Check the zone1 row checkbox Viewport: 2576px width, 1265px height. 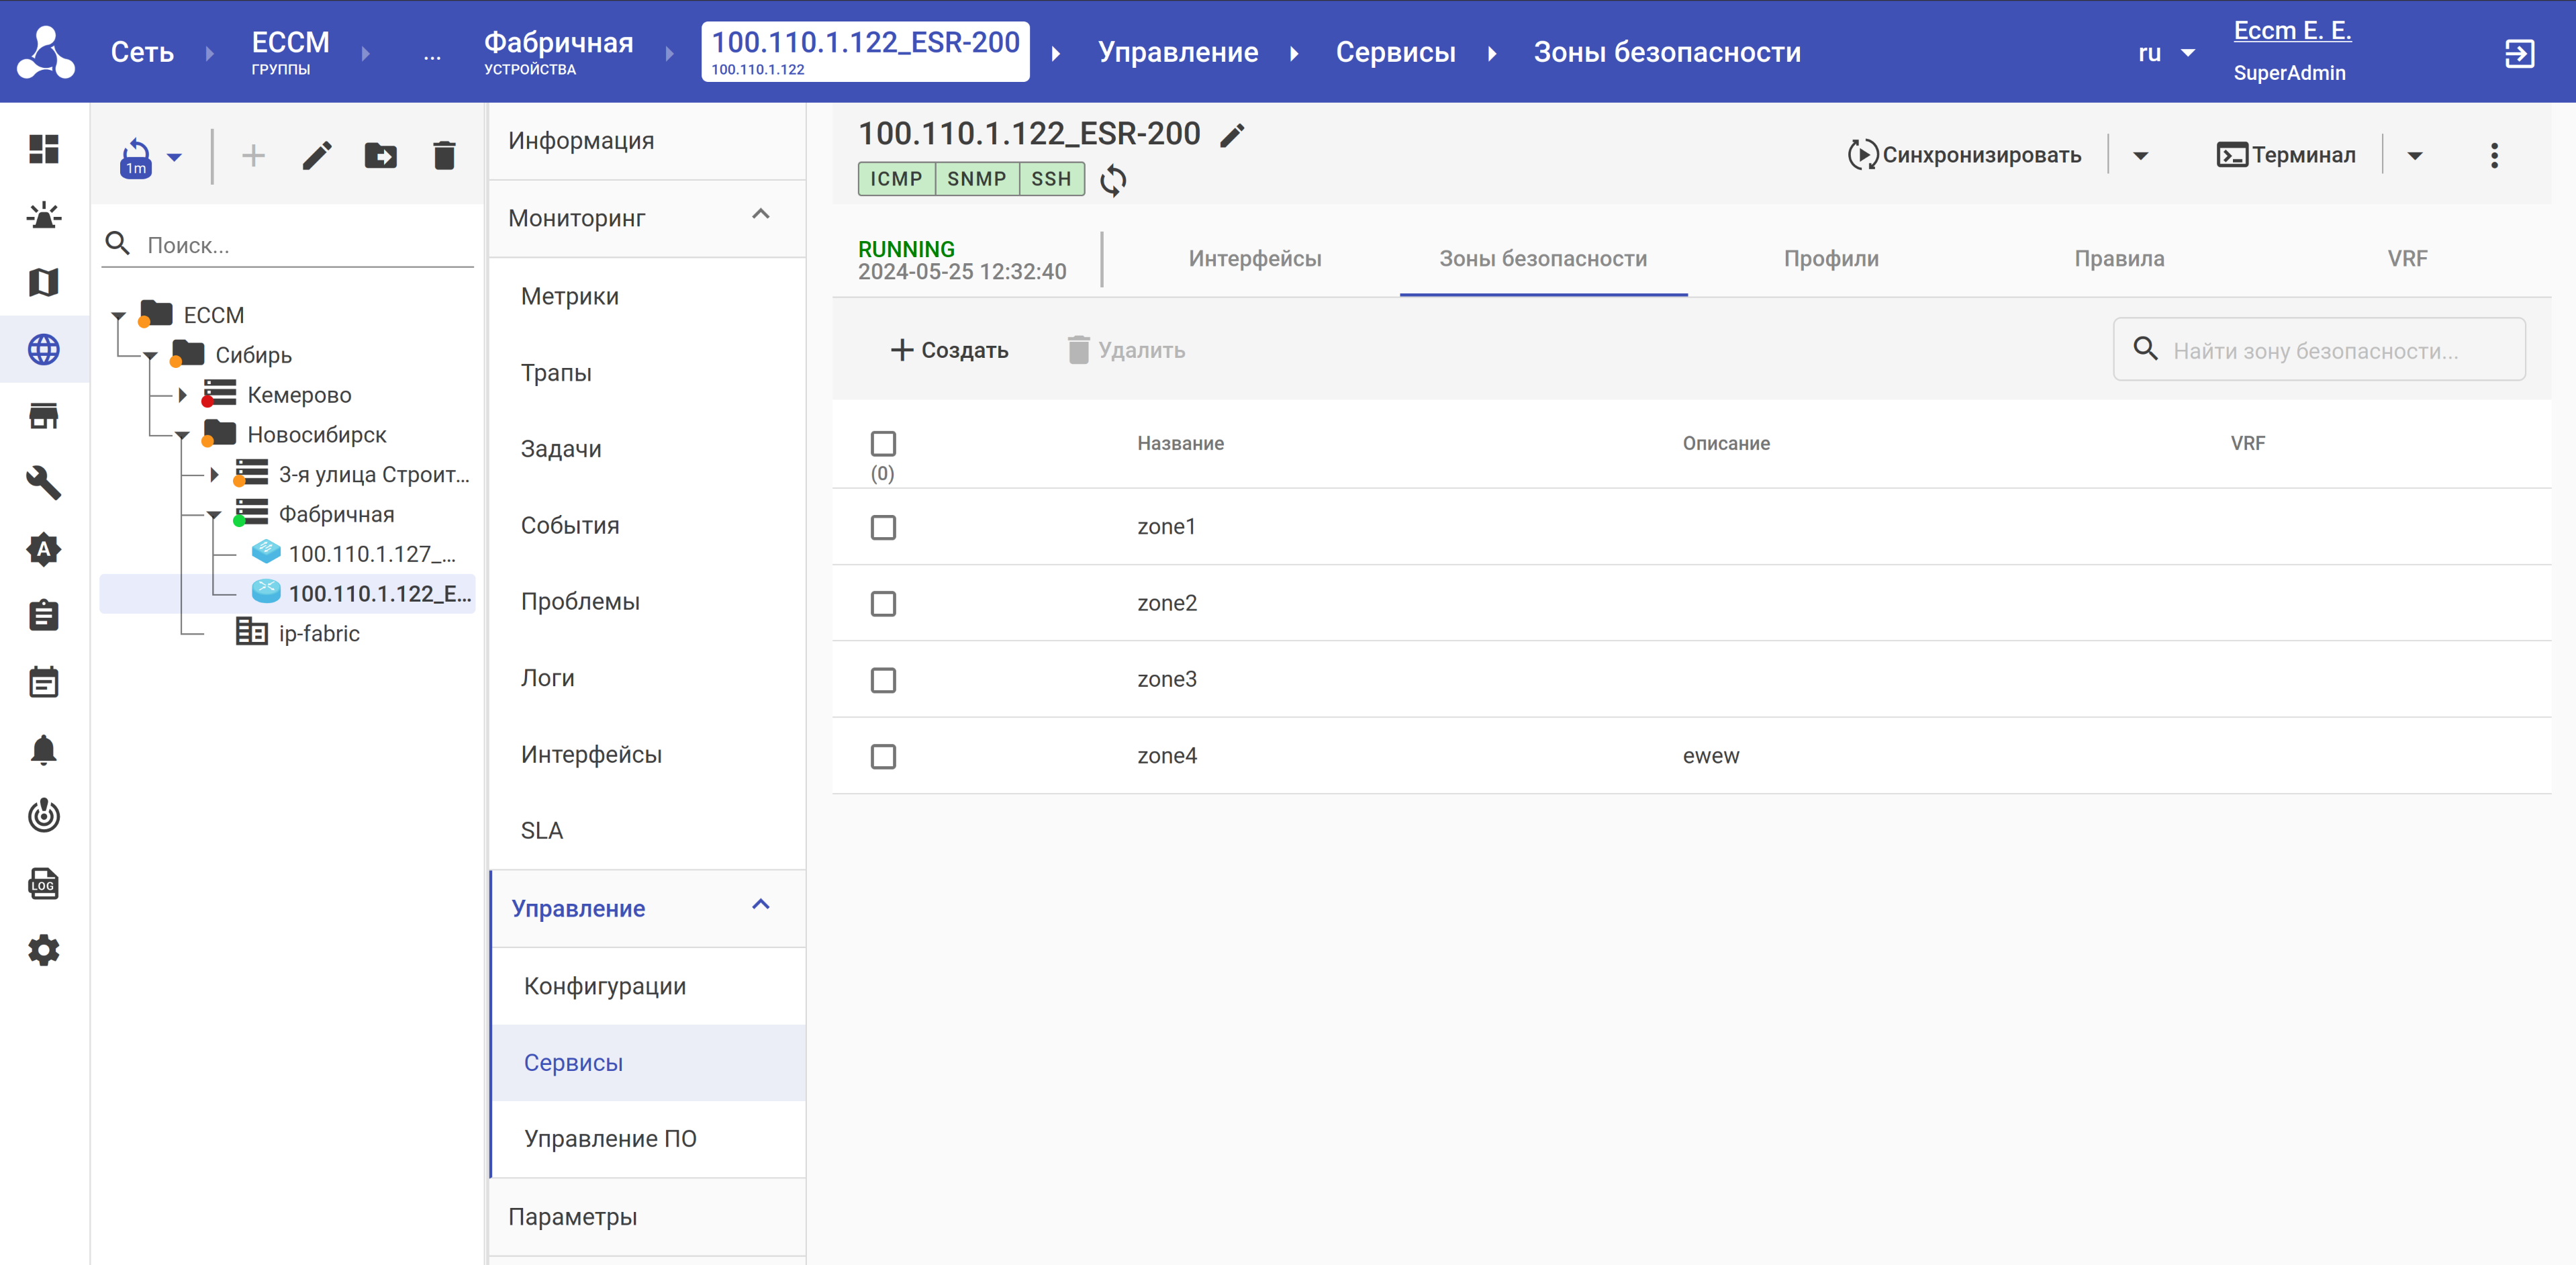click(x=883, y=527)
